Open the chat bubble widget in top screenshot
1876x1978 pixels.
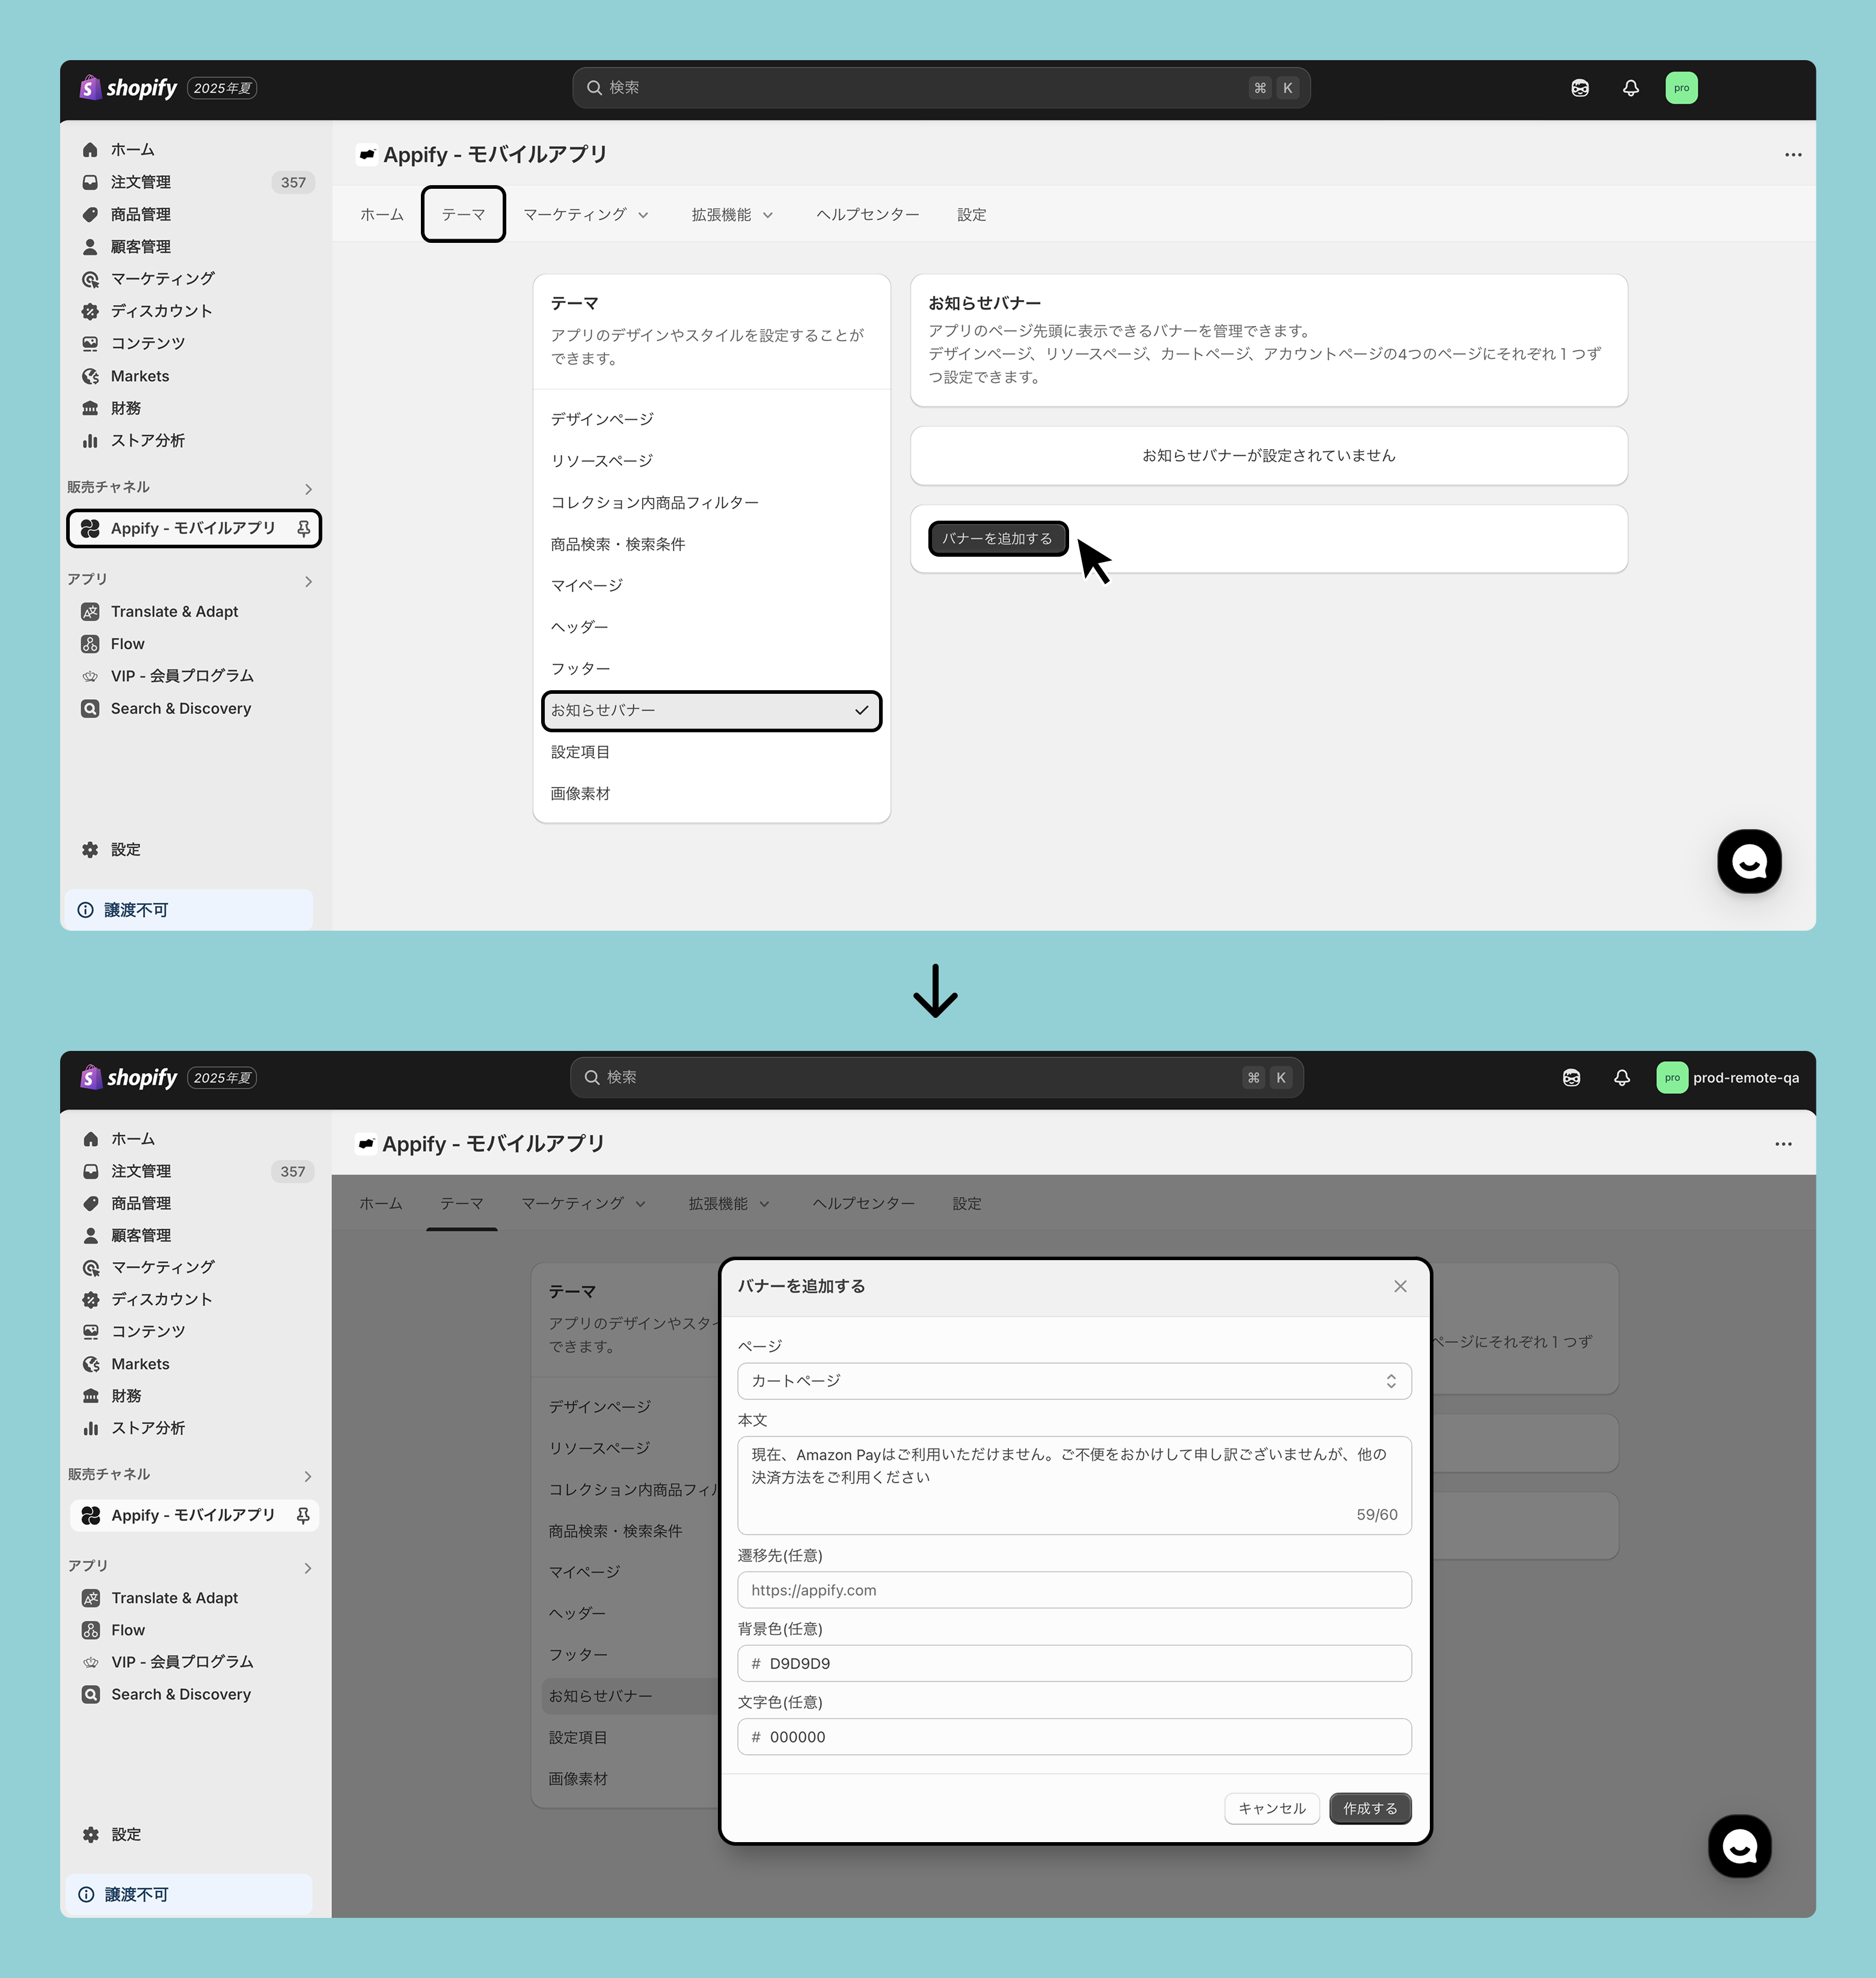pyautogui.click(x=1749, y=861)
